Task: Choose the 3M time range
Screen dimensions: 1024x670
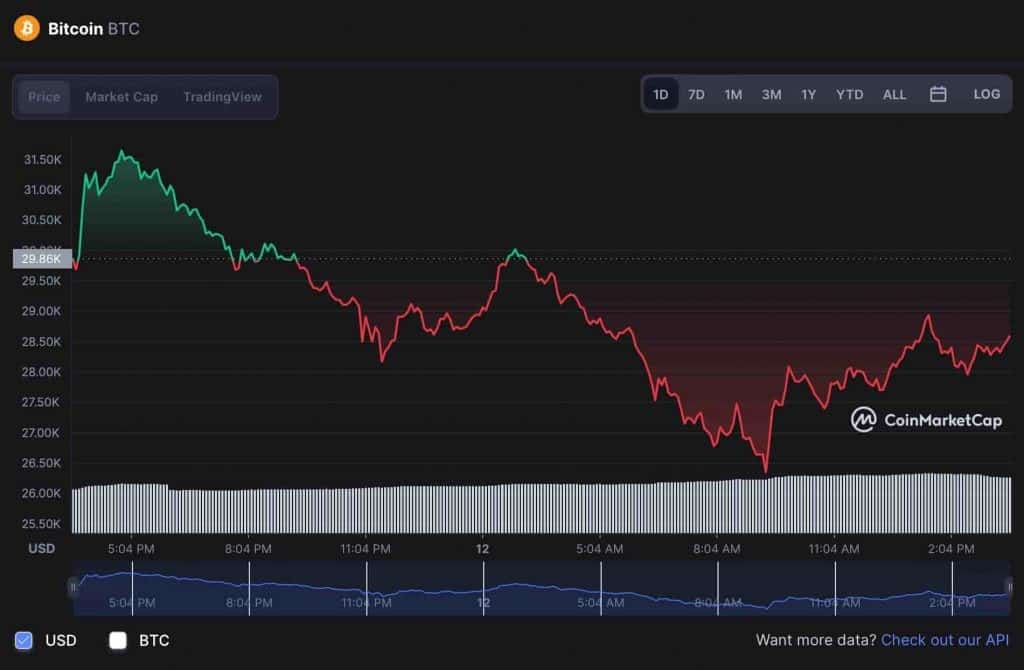Action: 771,94
